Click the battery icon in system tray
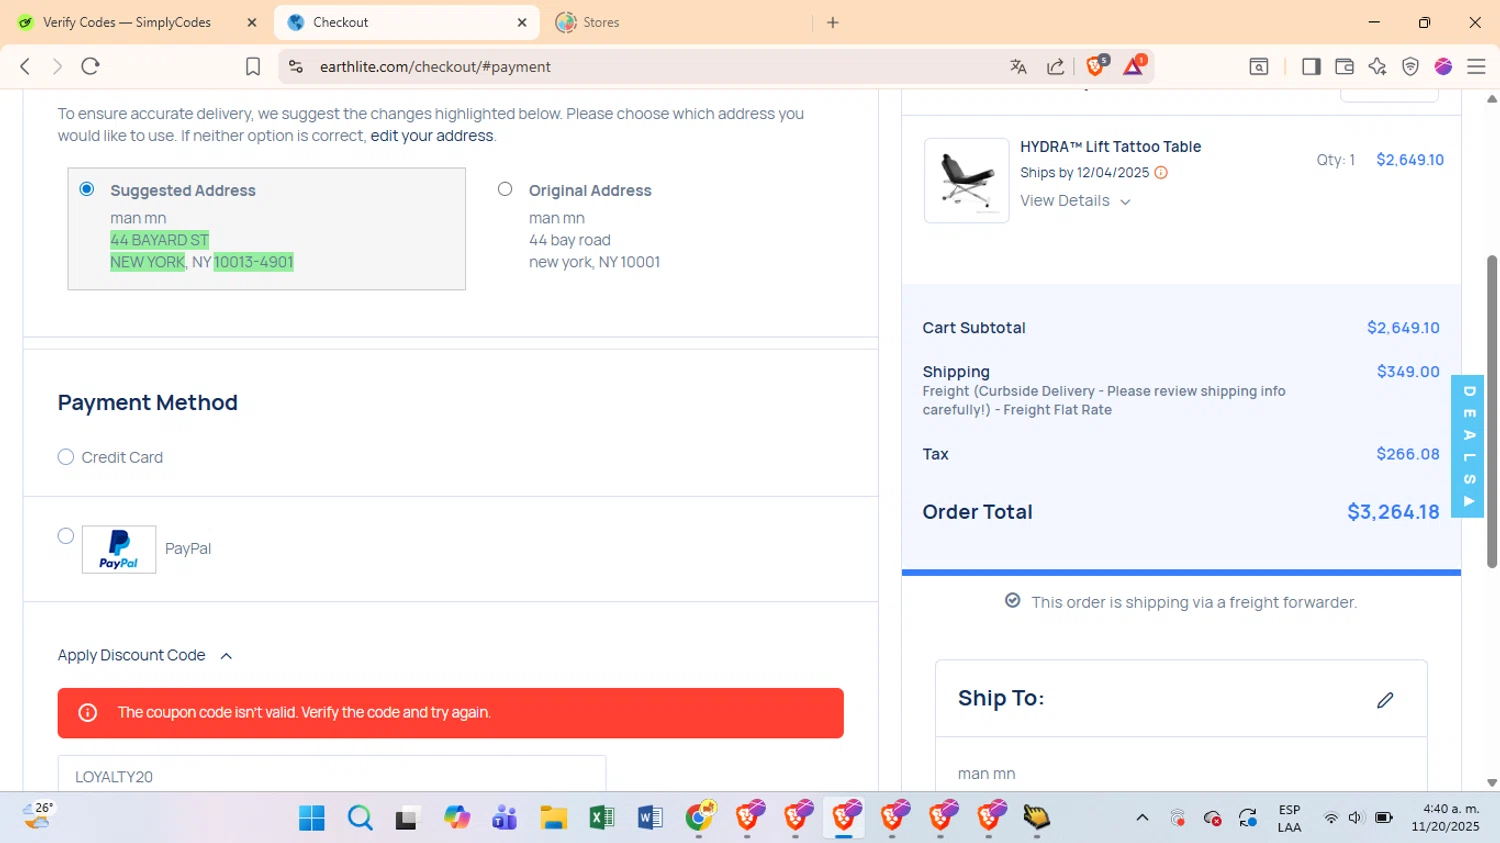 point(1384,818)
